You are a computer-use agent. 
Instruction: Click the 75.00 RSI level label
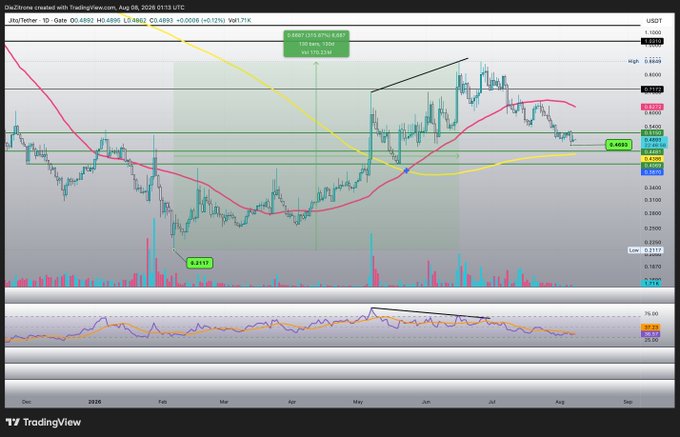click(651, 313)
